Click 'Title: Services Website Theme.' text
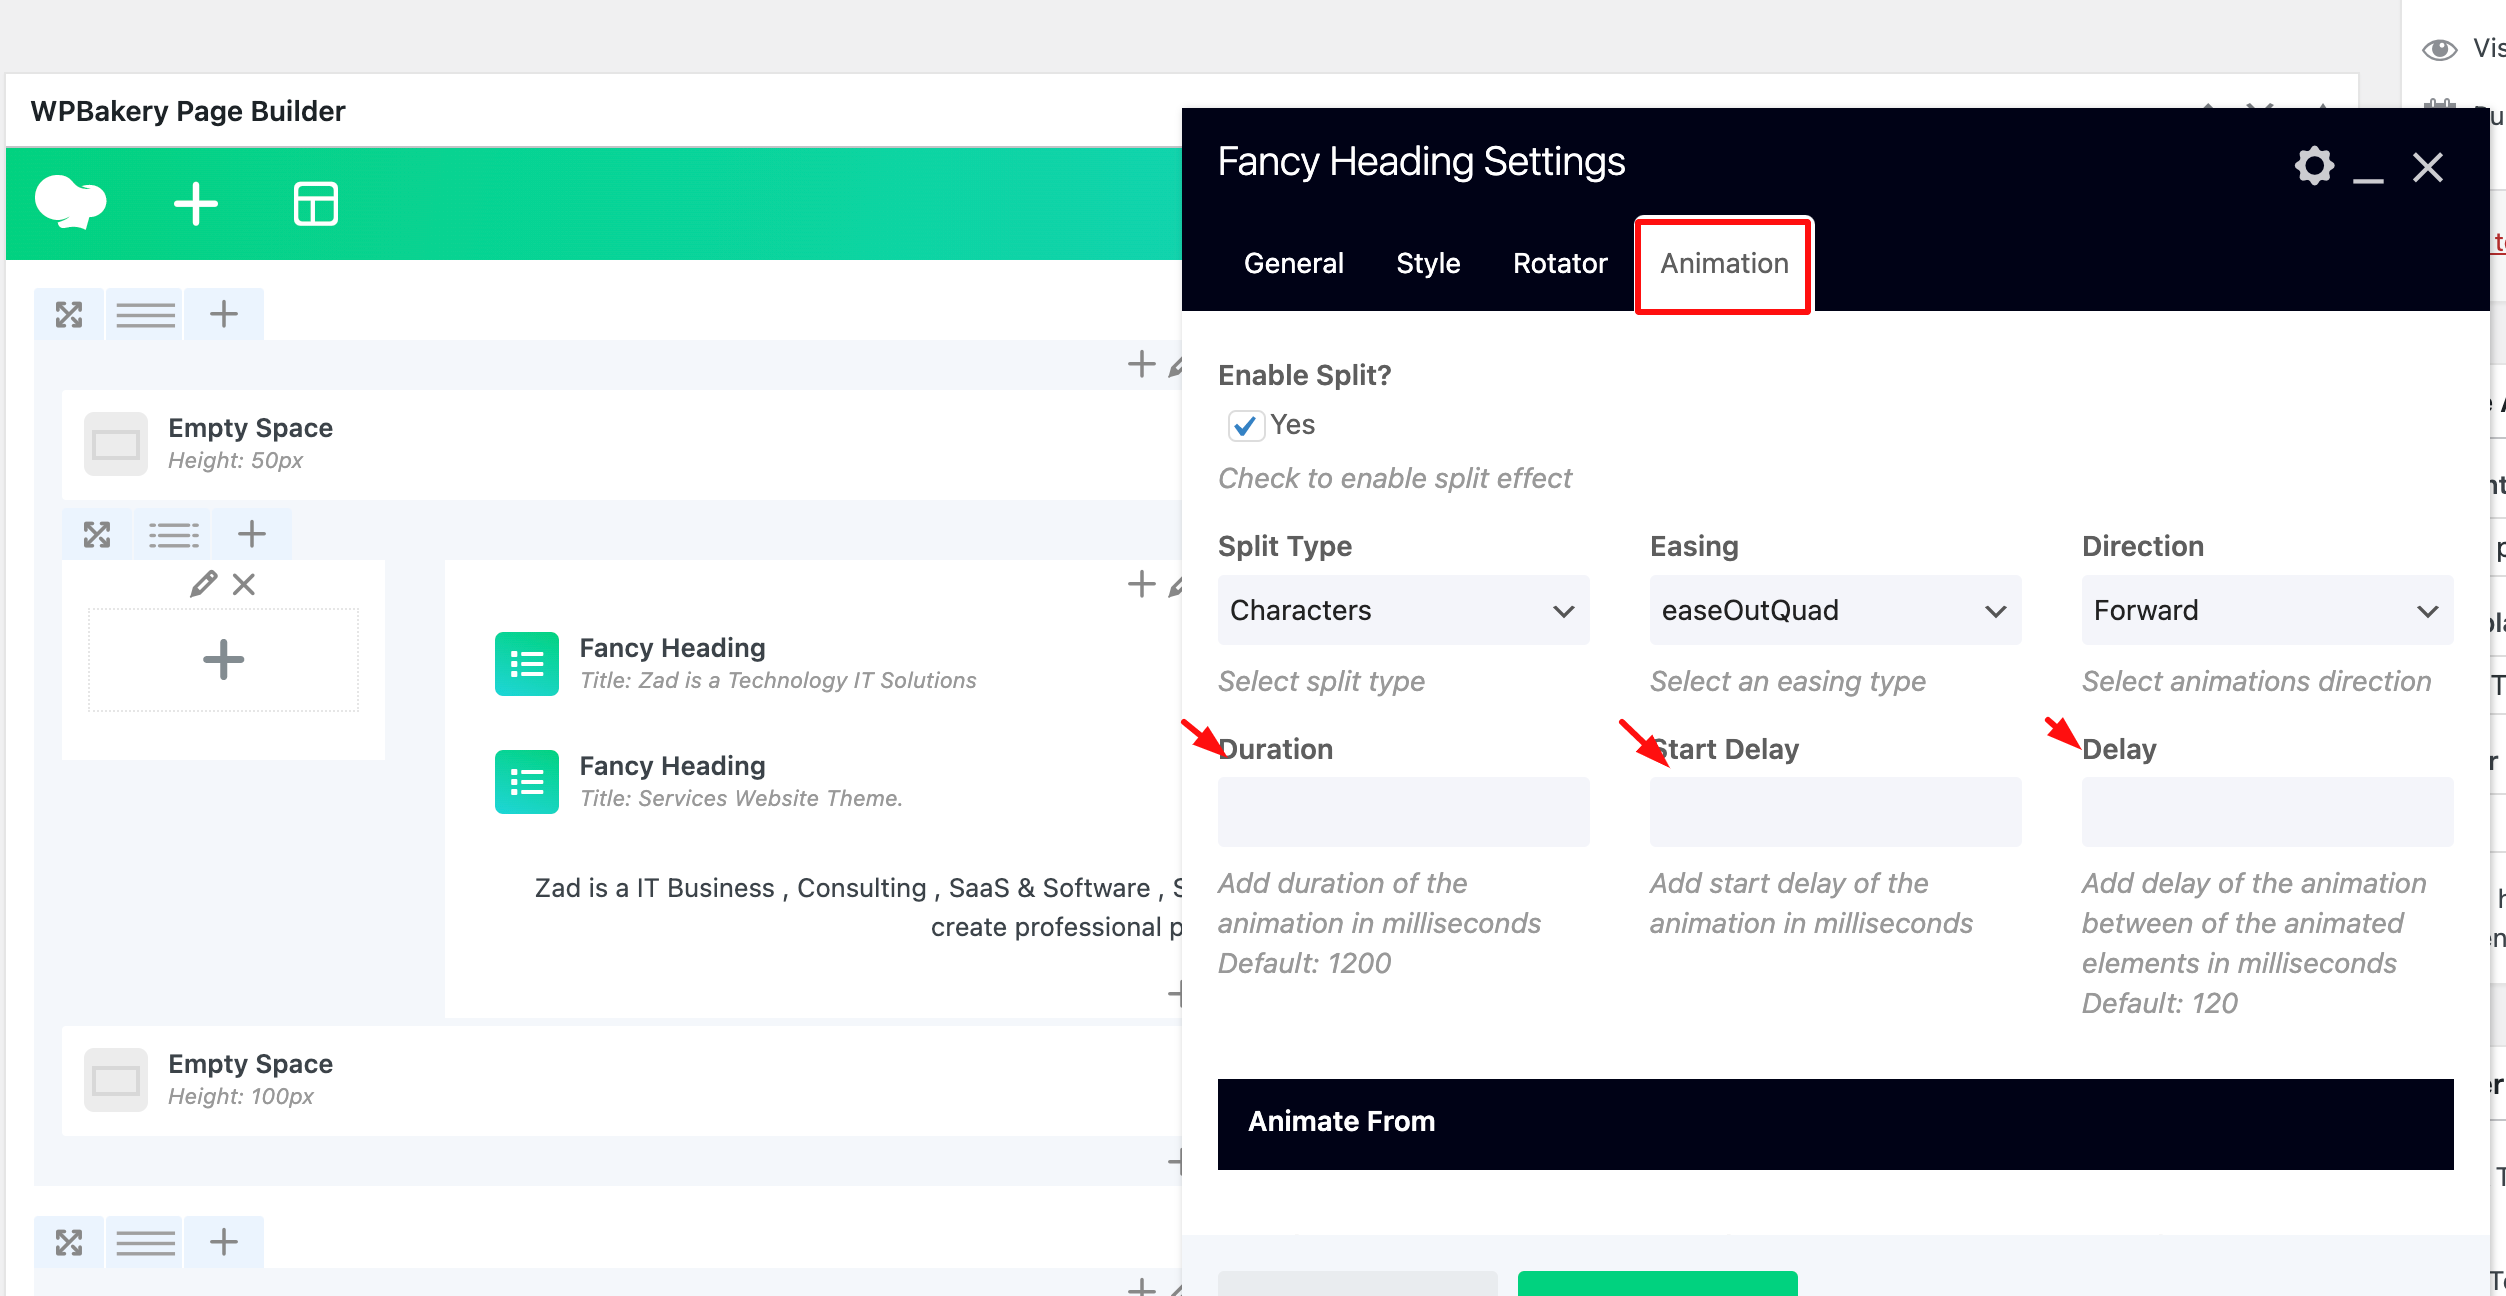Viewport: 2506px width, 1296px height. click(x=741, y=799)
